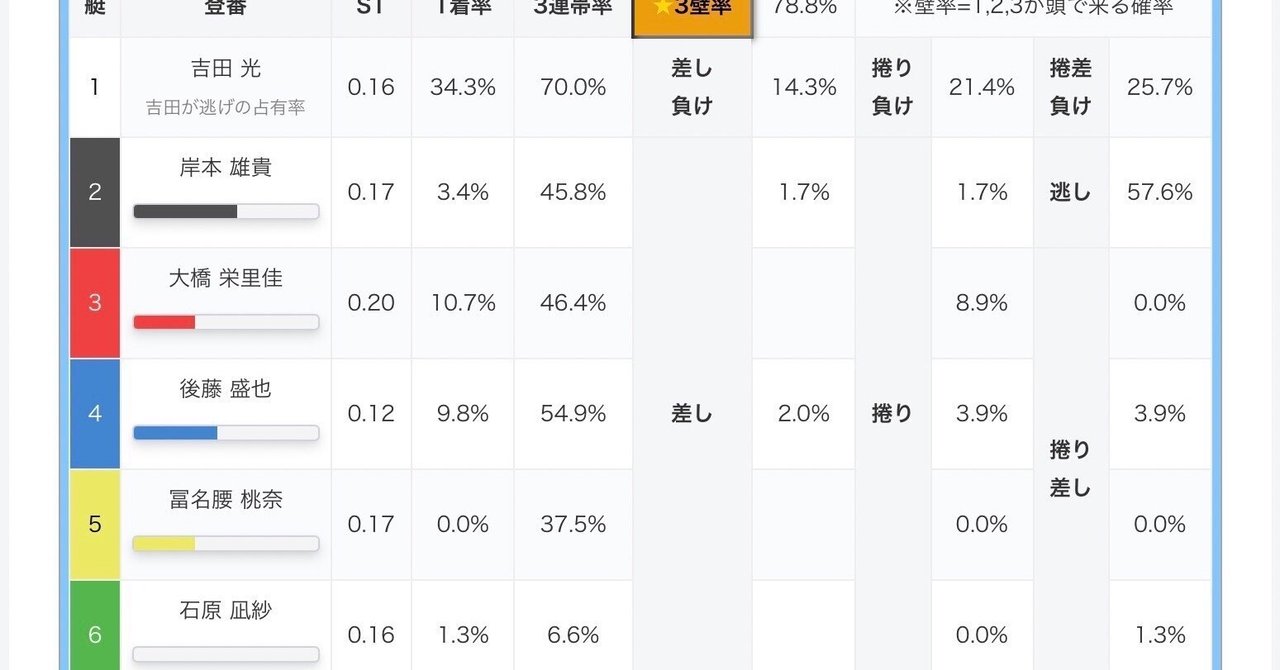
Task: Click the yellow boat number 5 cell
Action: (x=95, y=524)
